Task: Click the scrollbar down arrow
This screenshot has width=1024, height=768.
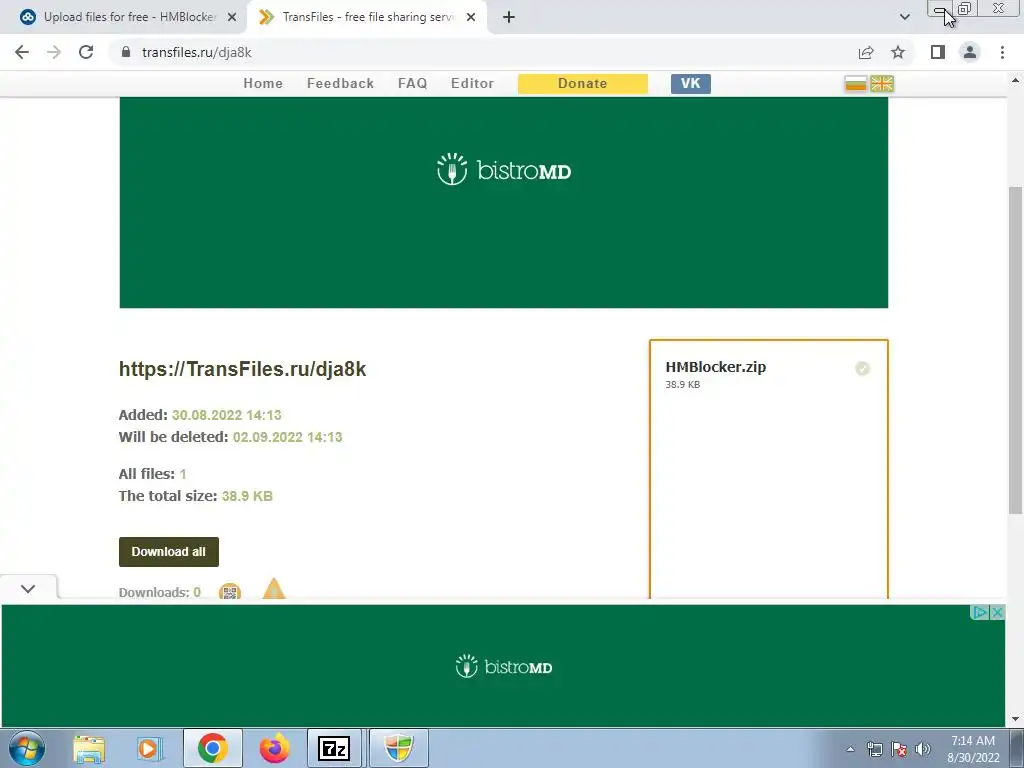Action: pos(1016,720)
